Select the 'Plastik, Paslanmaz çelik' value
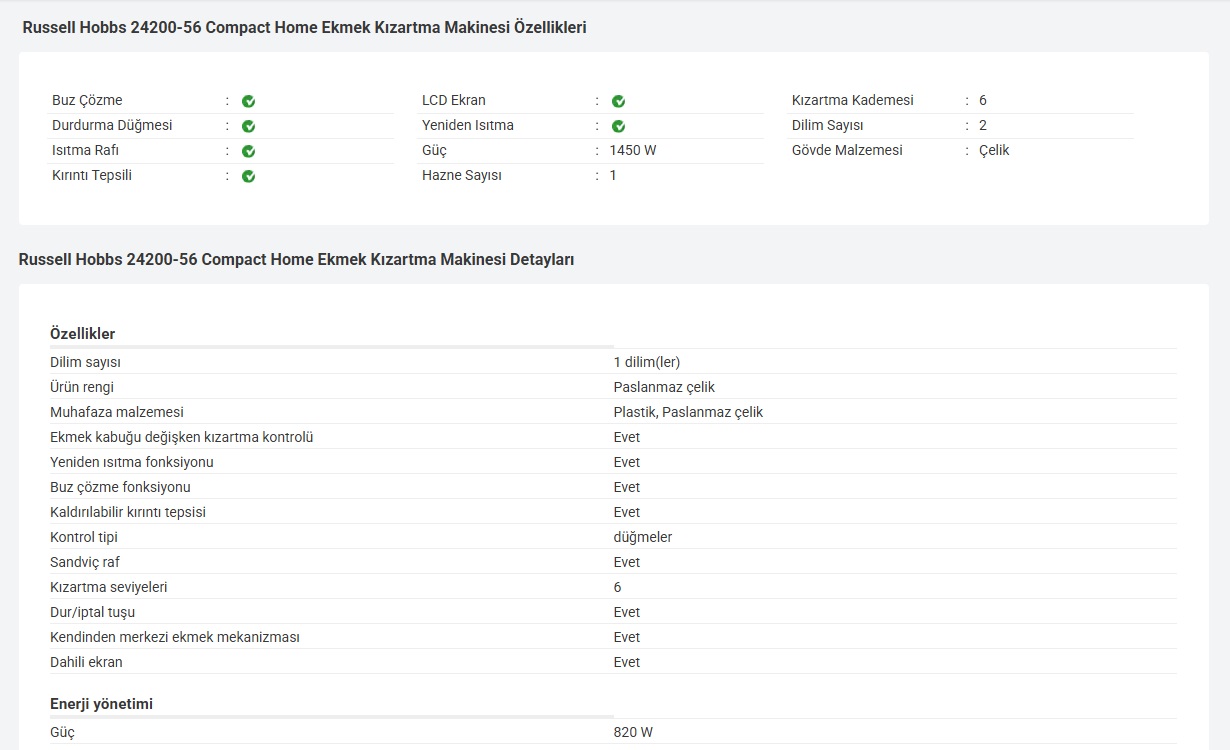The image size is (1230, 750). pyautogui.click(x=688, y=412)
